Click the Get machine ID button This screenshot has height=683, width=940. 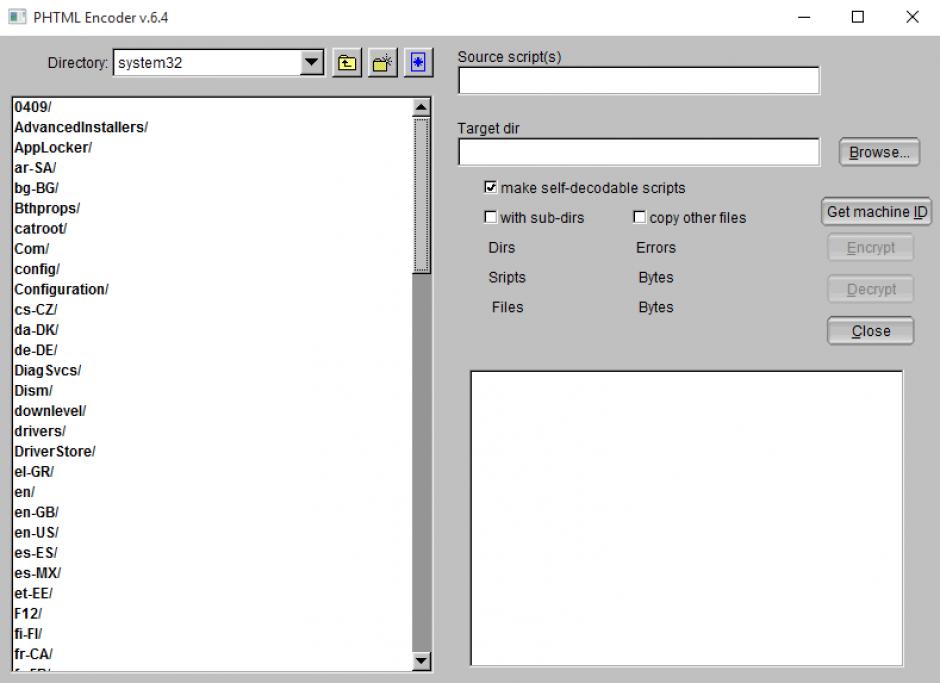tap(876, 212)
